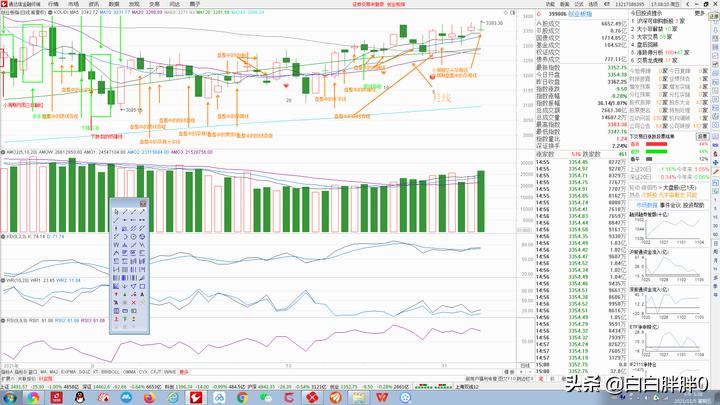
Task: Open the 数据 menu
Action: coord(114,4)
